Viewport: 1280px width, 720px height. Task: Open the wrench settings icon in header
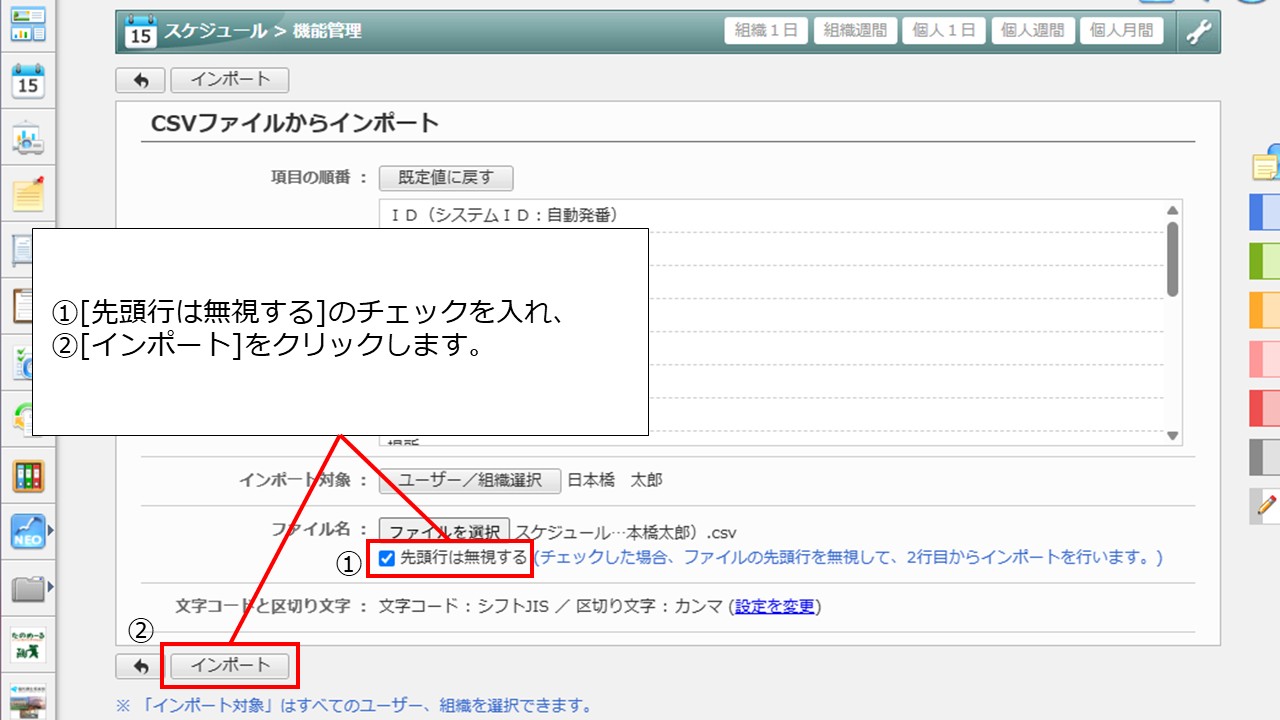pyautogui.click(x=1197, y=31)
